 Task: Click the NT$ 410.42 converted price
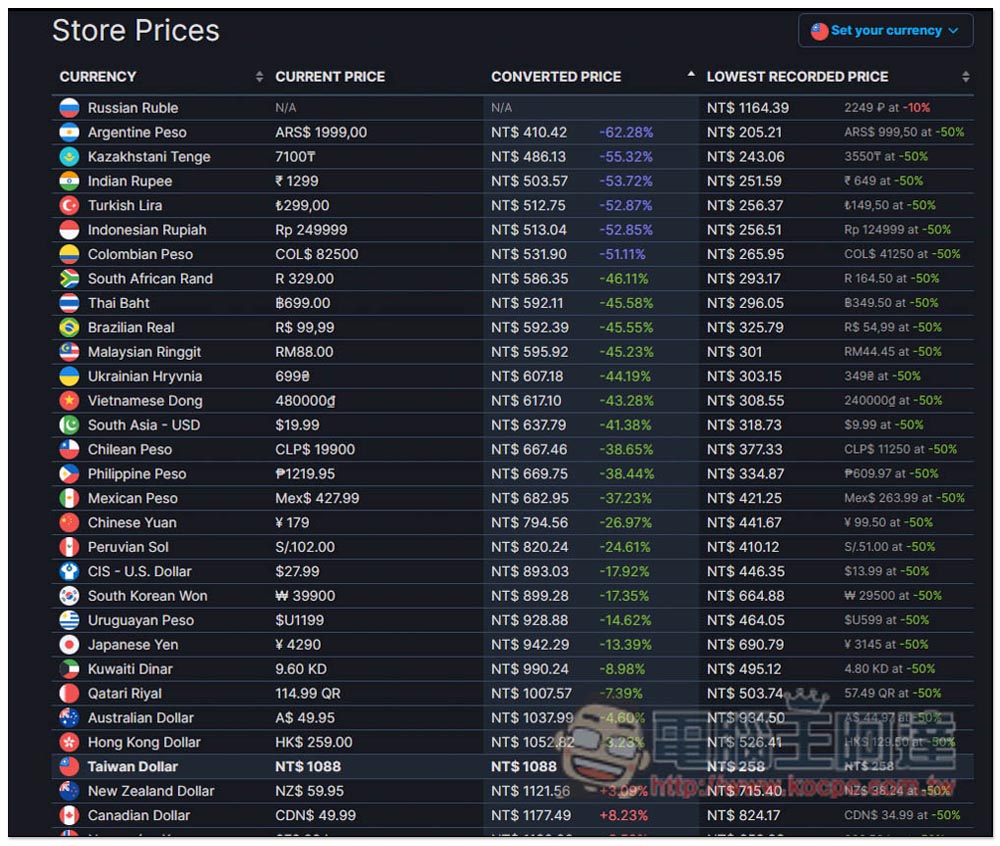[529, 132]
